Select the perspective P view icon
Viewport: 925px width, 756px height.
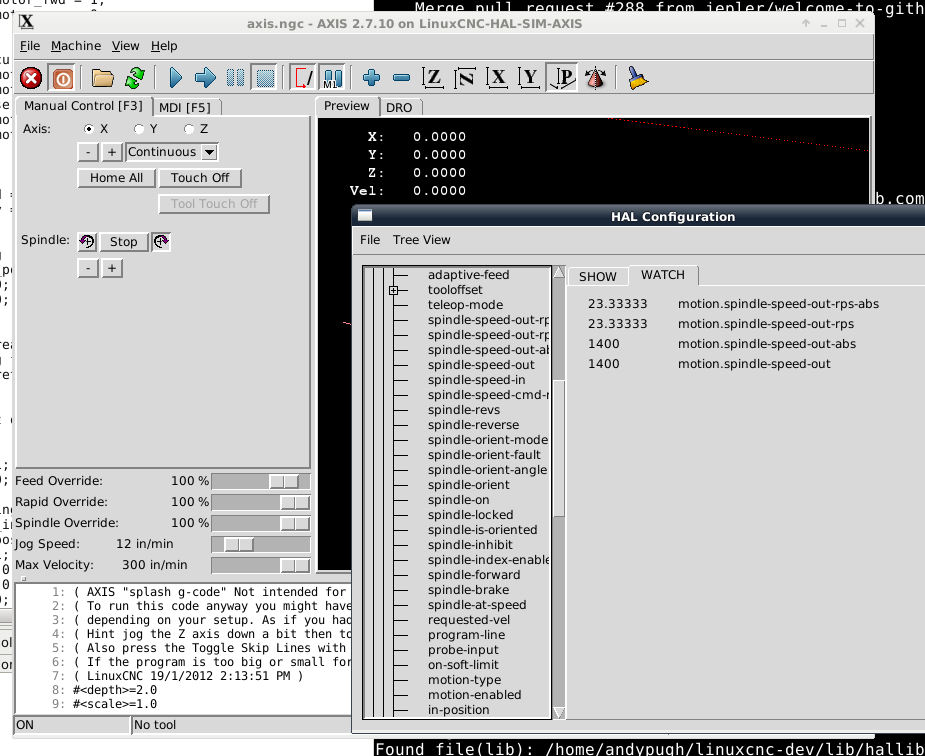(x=562, y=78)
